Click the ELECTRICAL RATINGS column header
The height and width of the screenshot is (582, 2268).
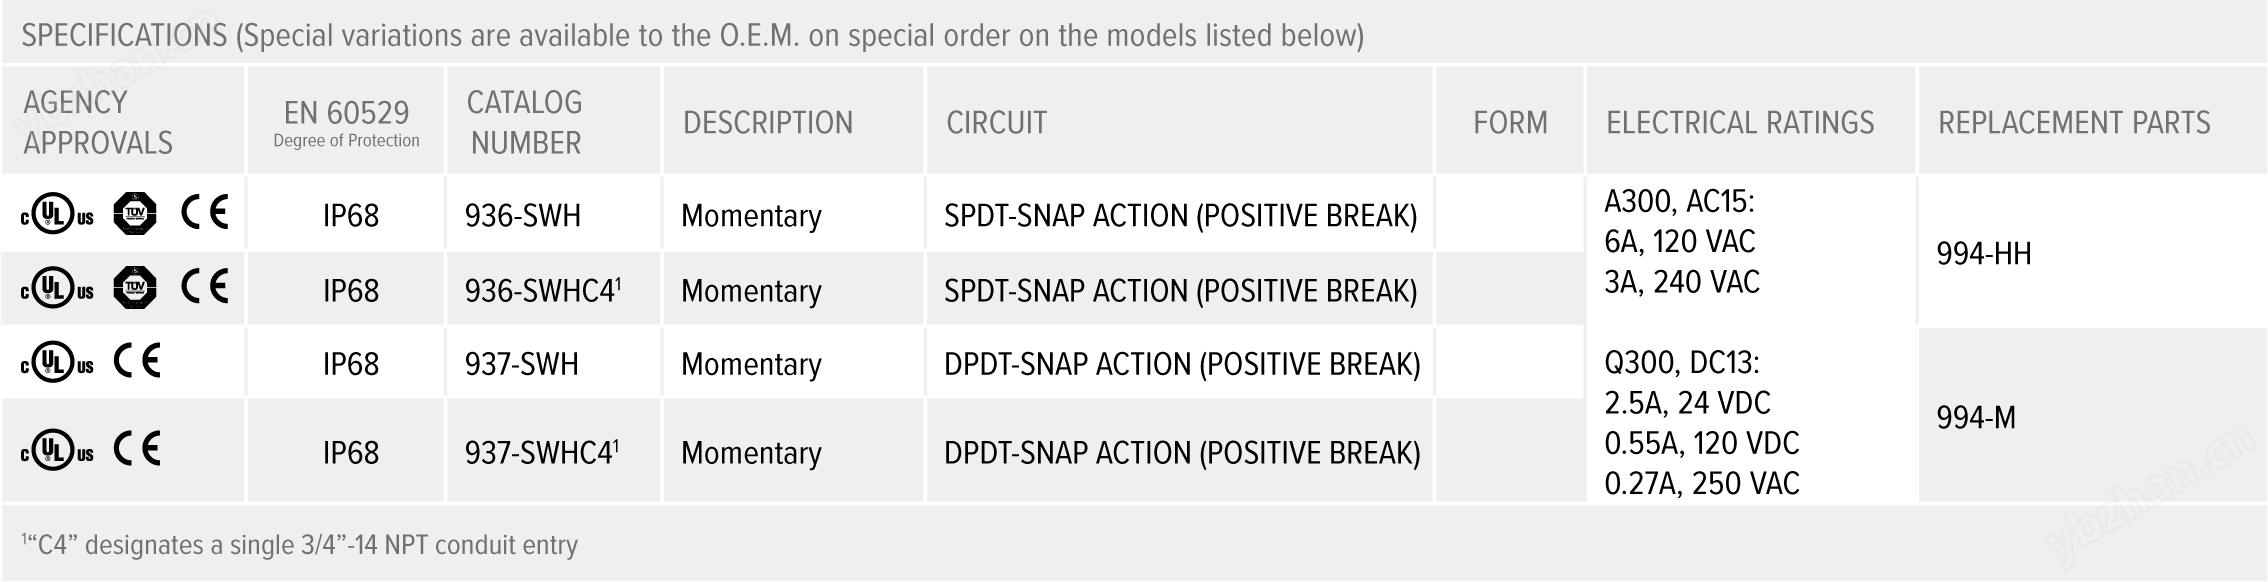click(x=1740, y=123)
